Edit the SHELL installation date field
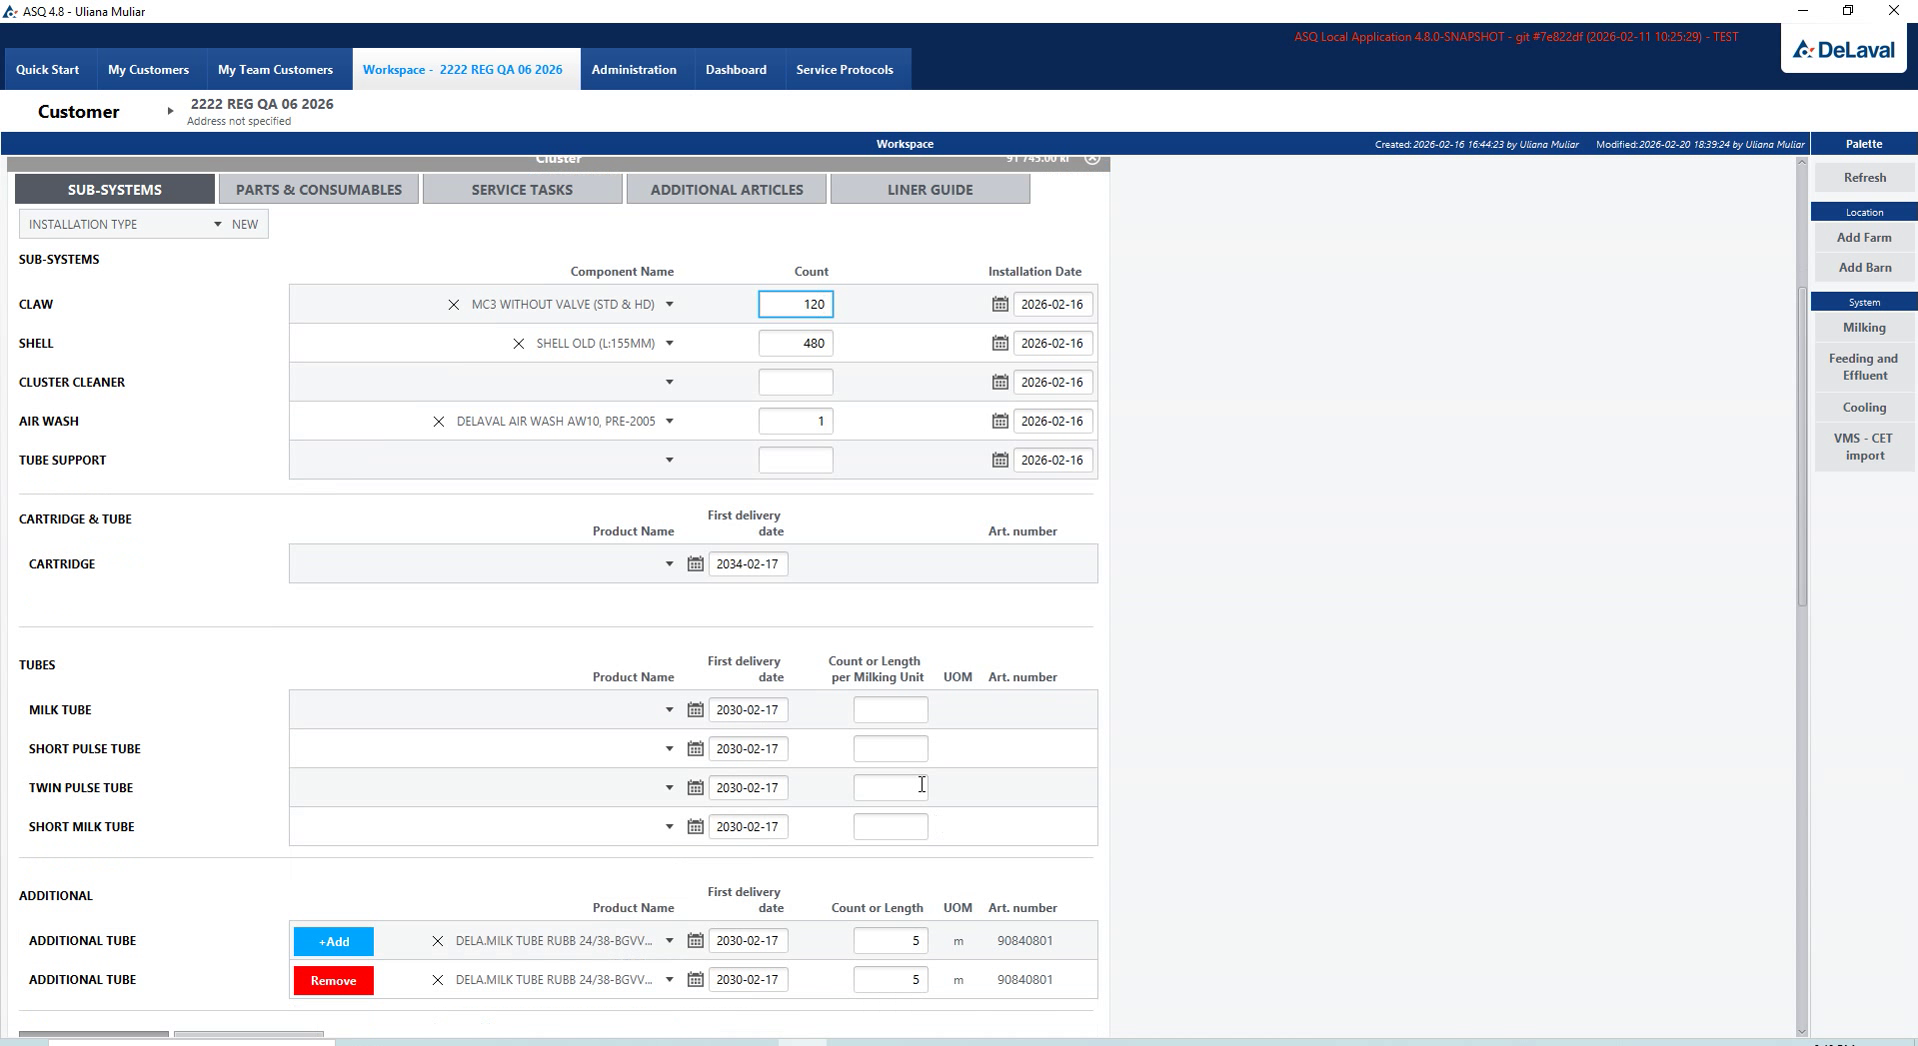Image resolution: width=1918 pixels, height=1046 pixels. point(1052,343)
